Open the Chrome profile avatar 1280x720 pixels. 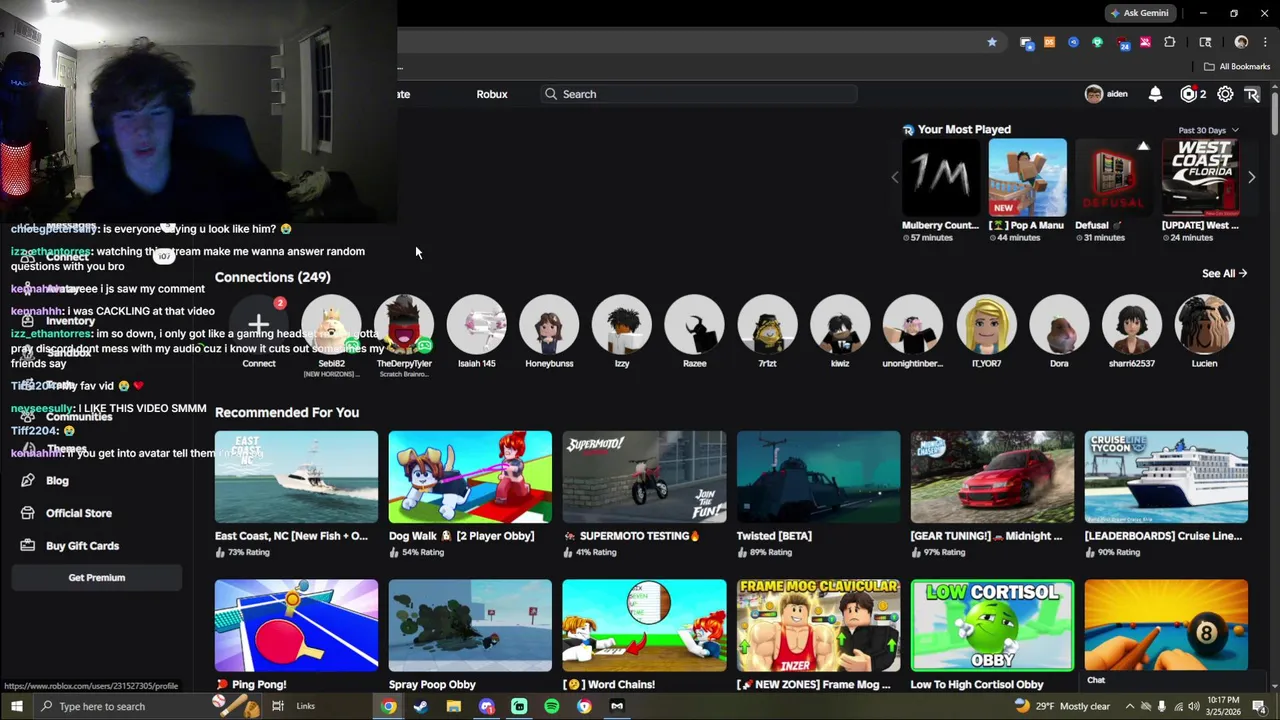(x=1241, y=42)
